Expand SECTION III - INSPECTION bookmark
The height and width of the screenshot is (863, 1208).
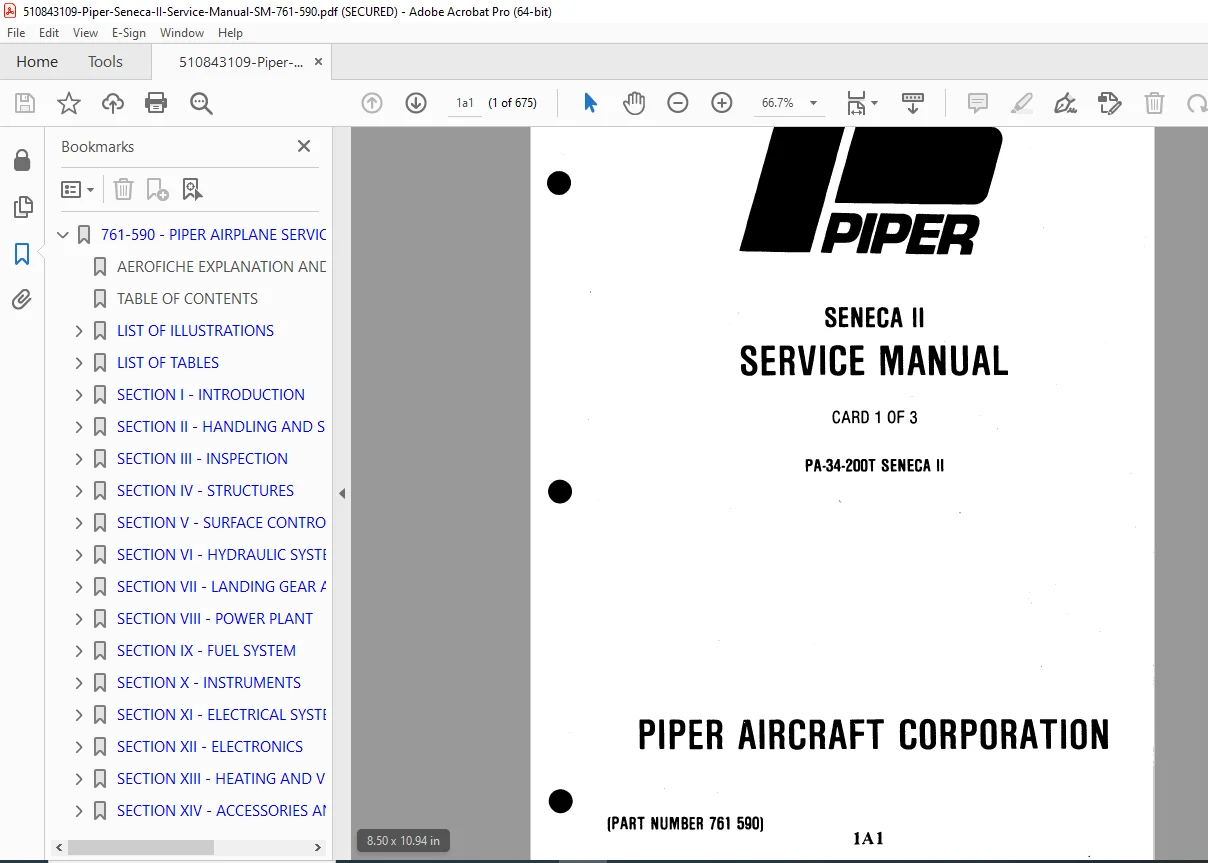click(x=80, y=459)
